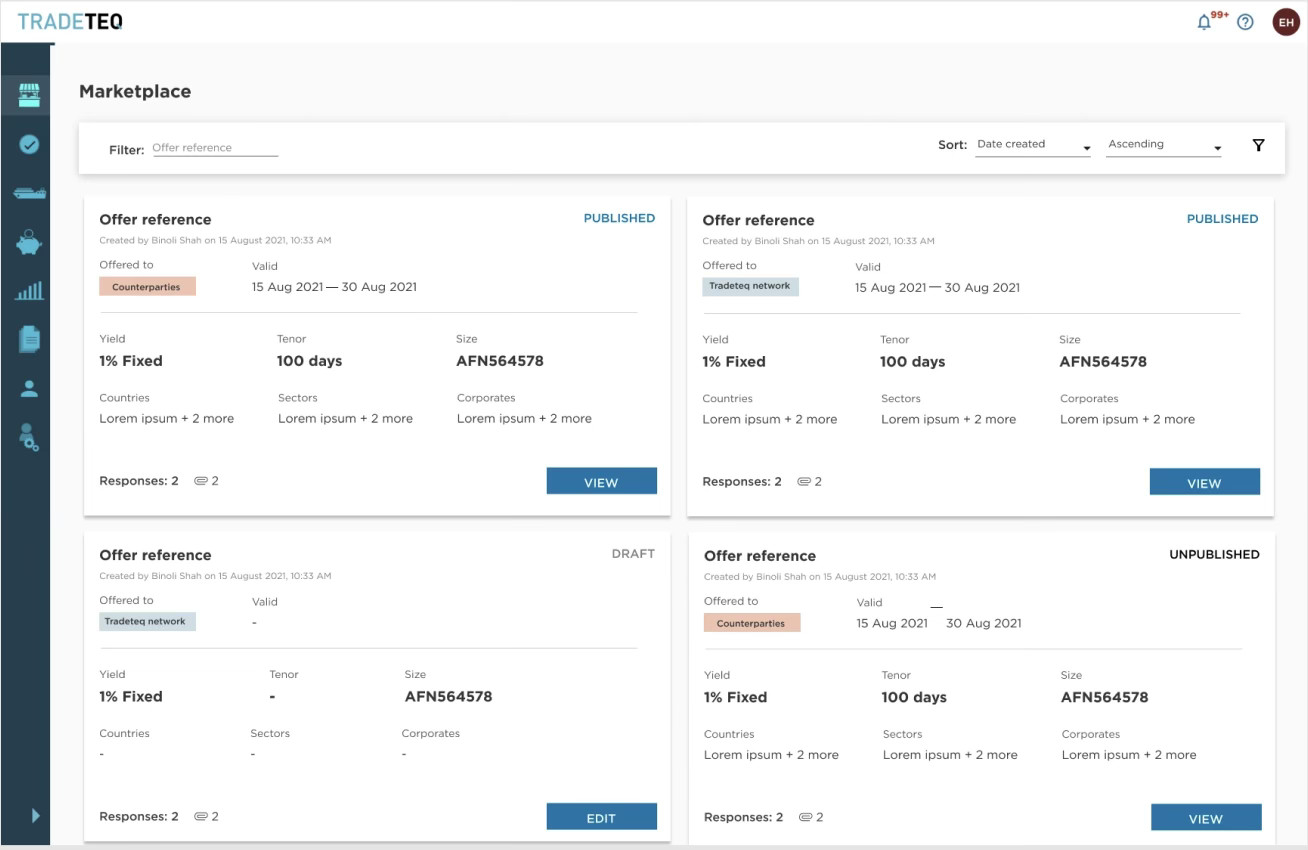Screen dimensions: 1308x850
Task: Click Offer reference title on the draft card
Action: coord(155,555)
